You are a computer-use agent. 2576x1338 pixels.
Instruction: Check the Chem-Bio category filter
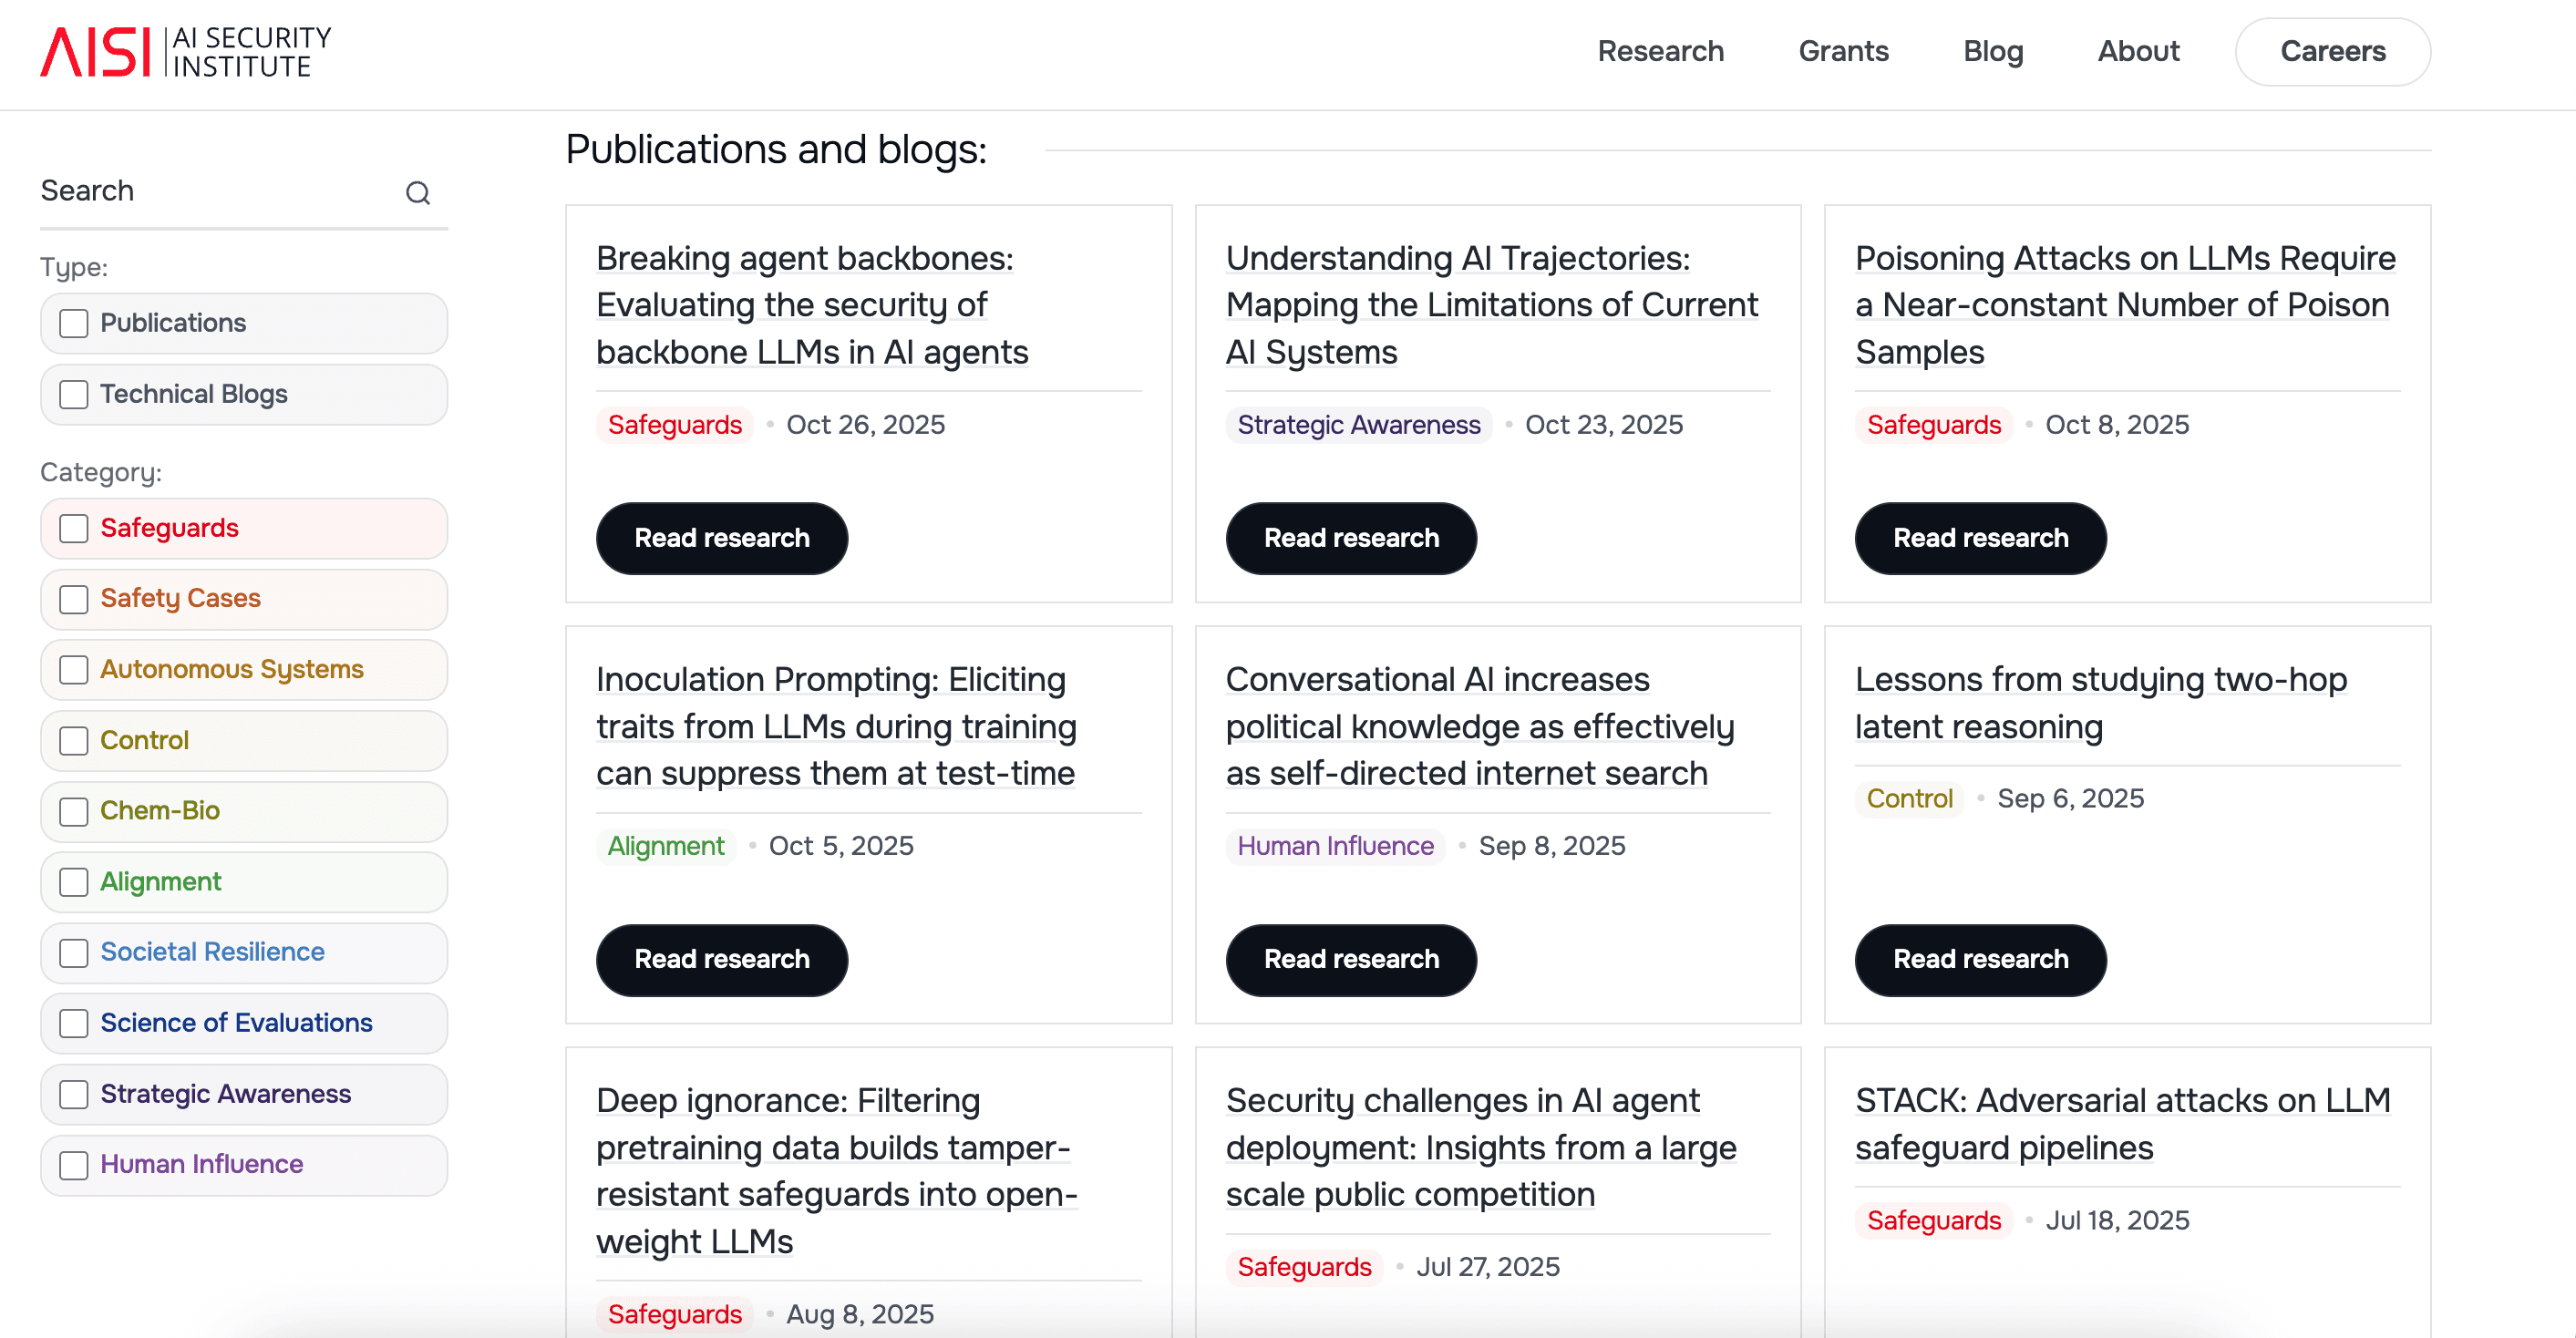[74, 811]
